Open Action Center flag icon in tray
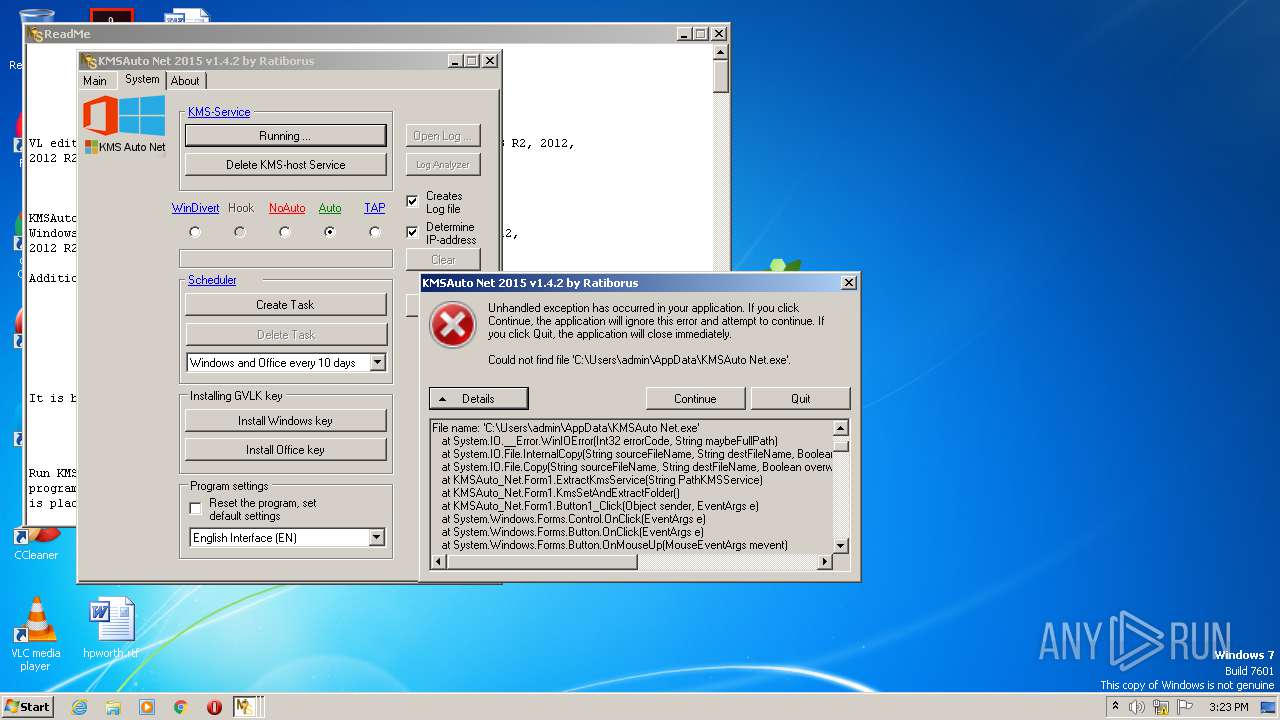This screenshot has width=1280, height=720. [x=1185, y=707]
